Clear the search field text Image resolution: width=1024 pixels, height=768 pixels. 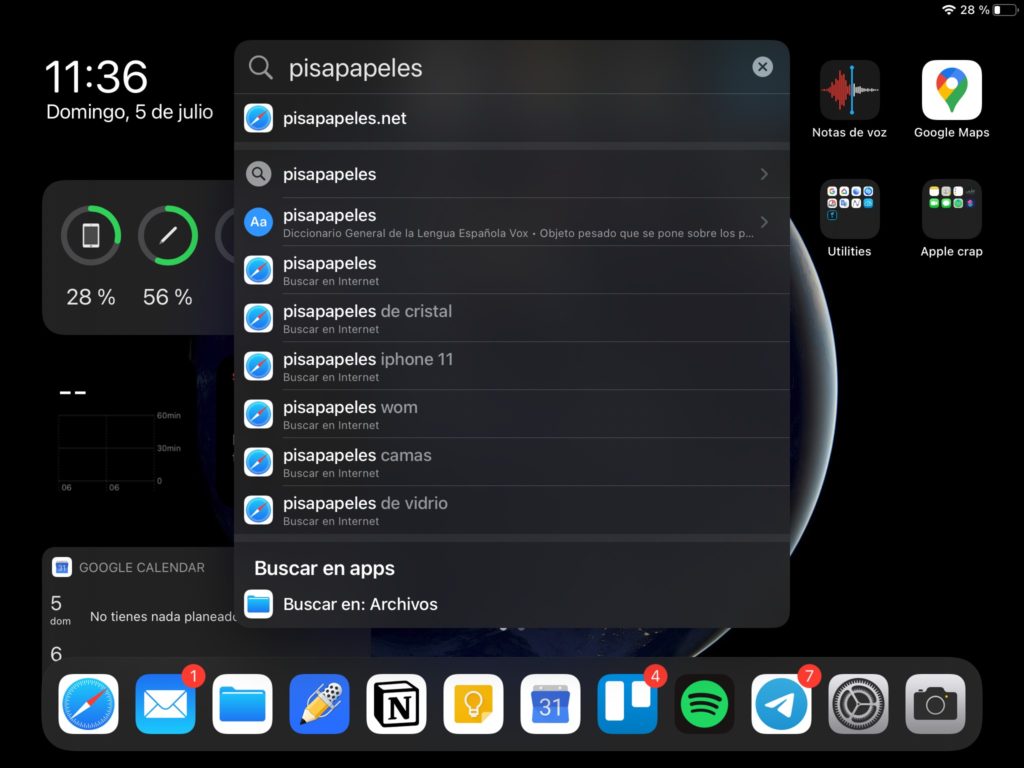[x=762, y=67]
